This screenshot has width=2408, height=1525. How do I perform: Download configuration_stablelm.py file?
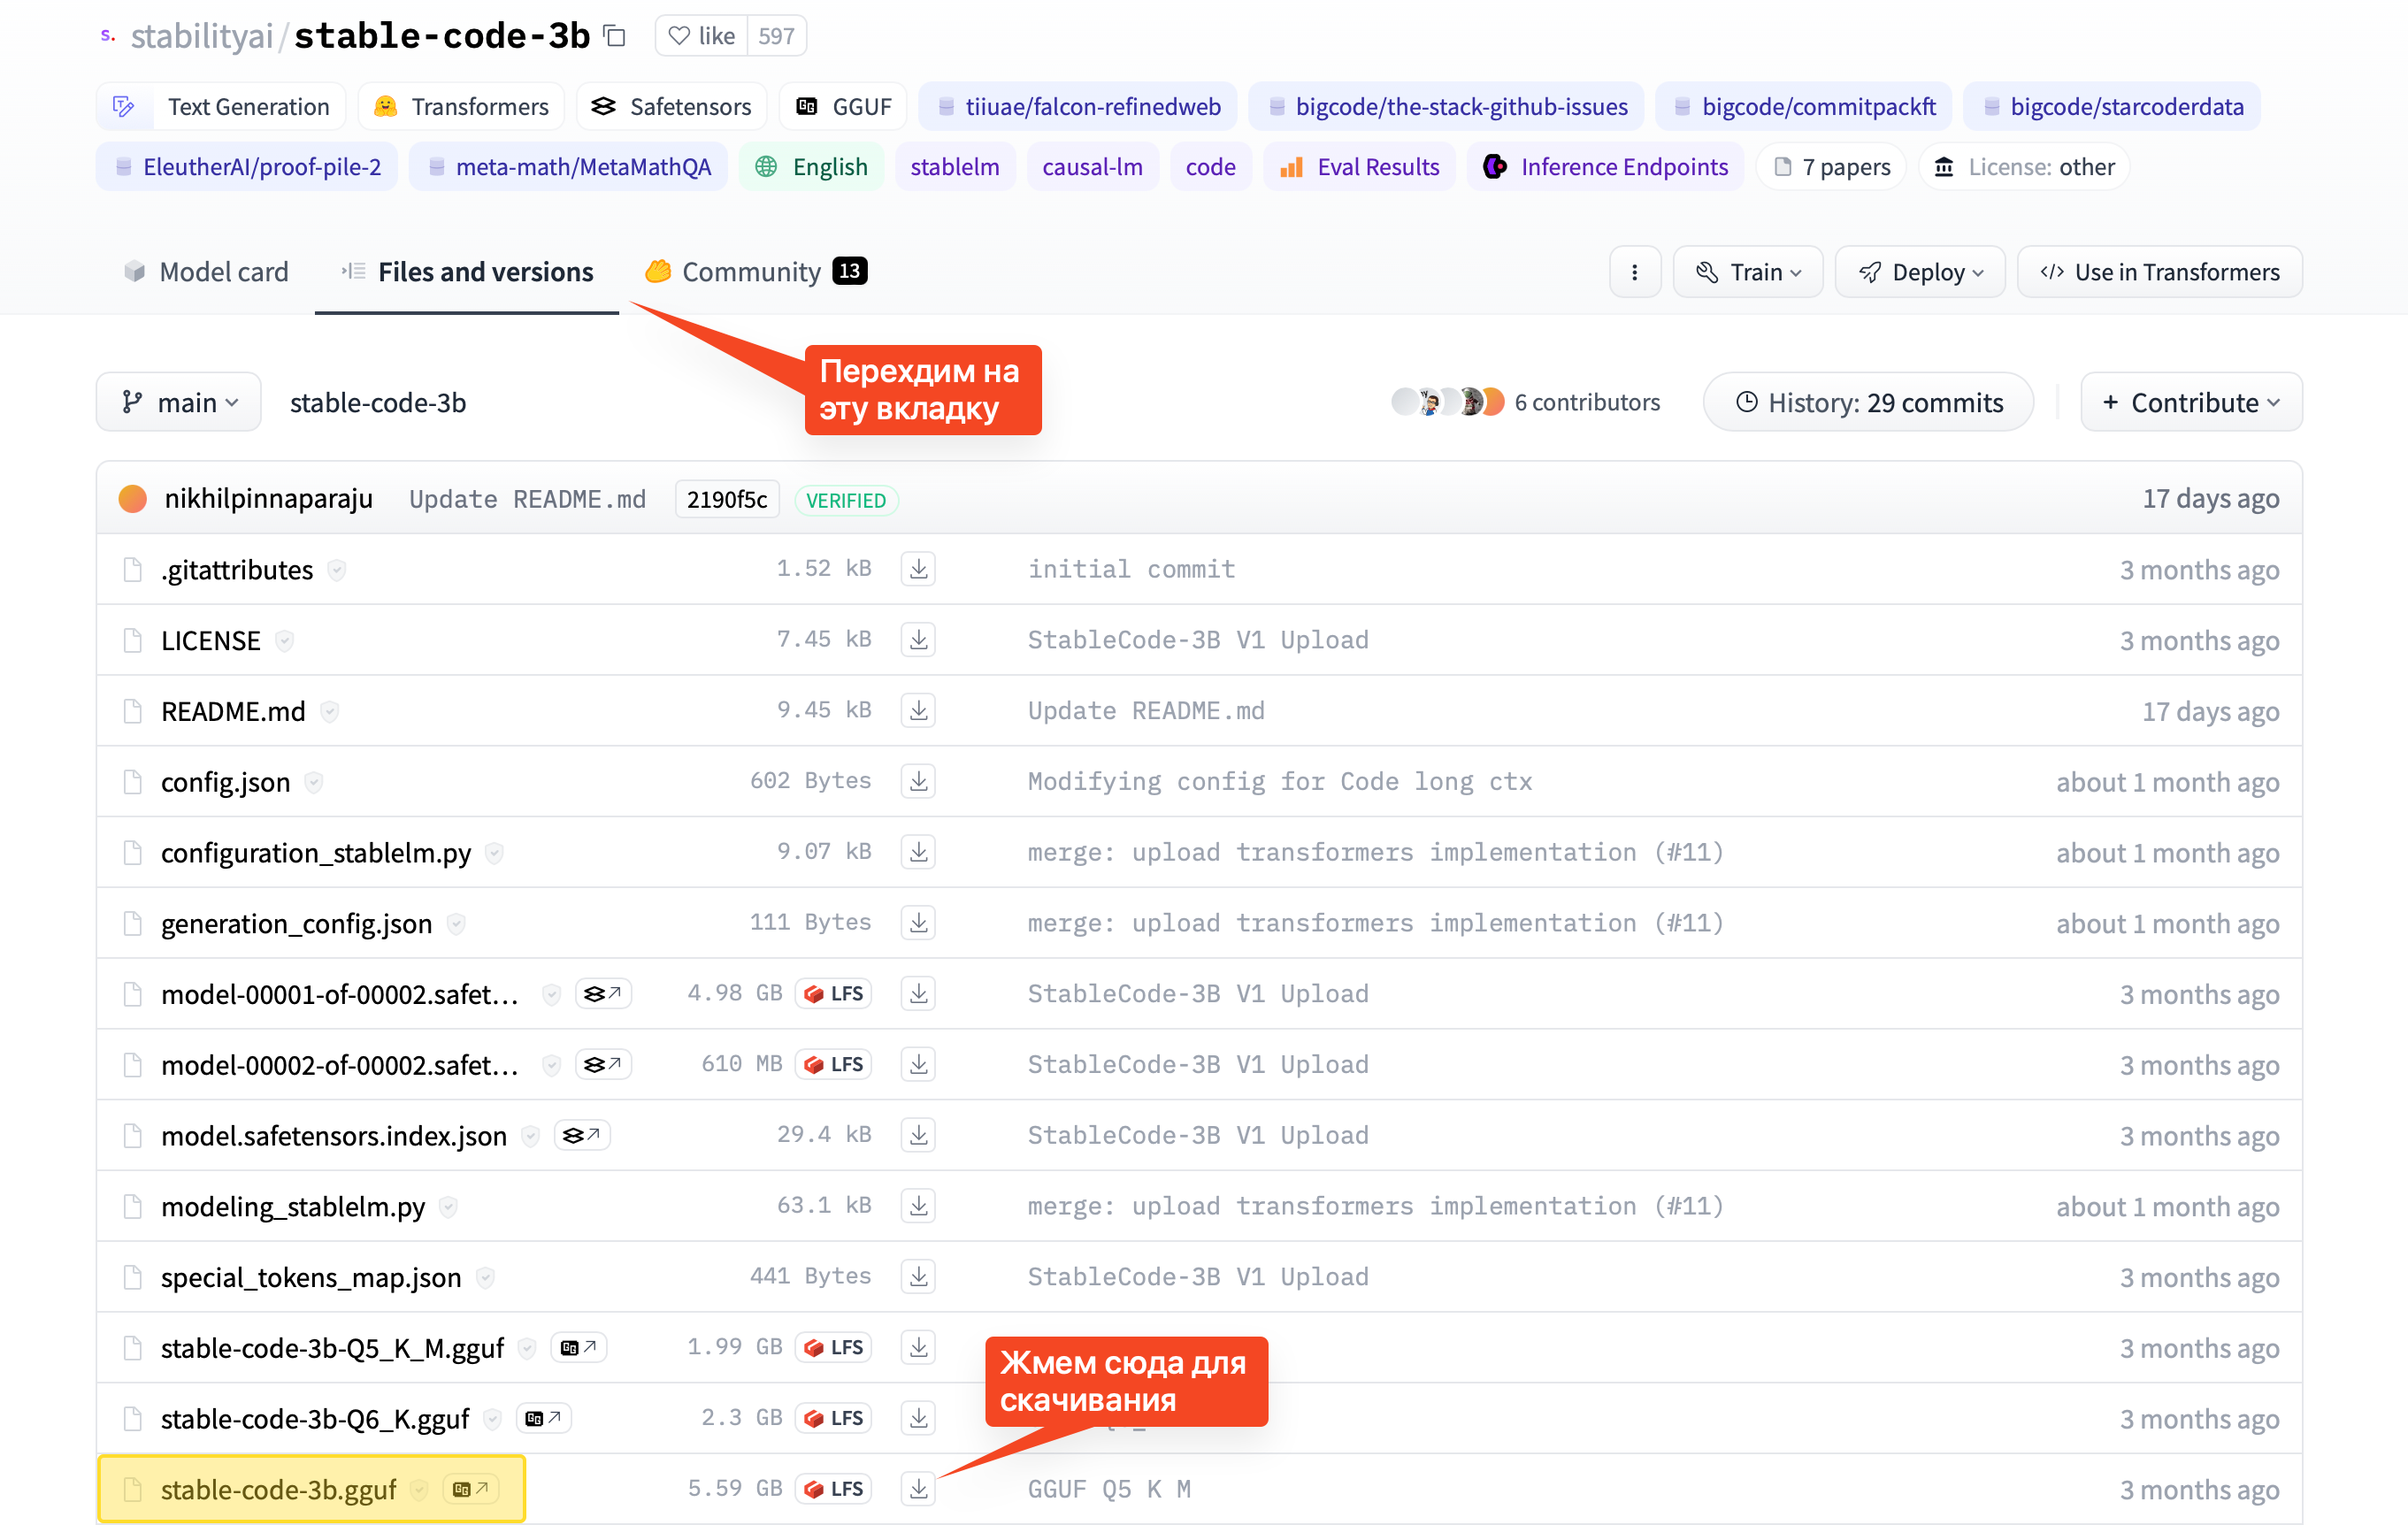point(918,852)
